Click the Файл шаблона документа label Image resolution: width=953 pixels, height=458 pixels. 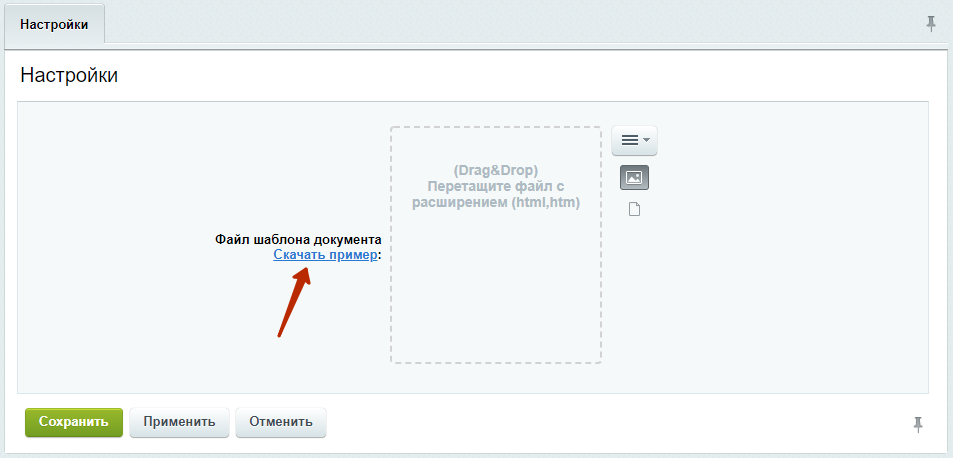point(298,239)
